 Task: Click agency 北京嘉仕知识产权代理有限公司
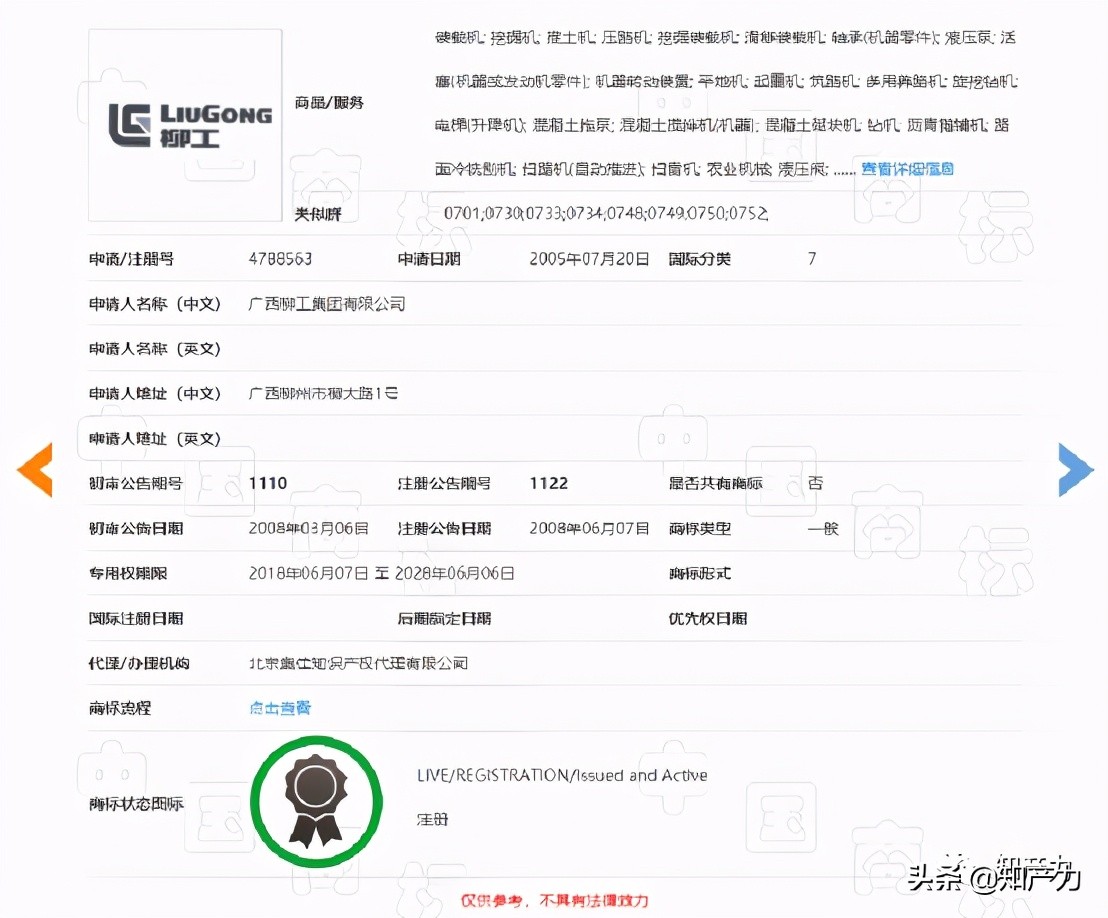359,663
